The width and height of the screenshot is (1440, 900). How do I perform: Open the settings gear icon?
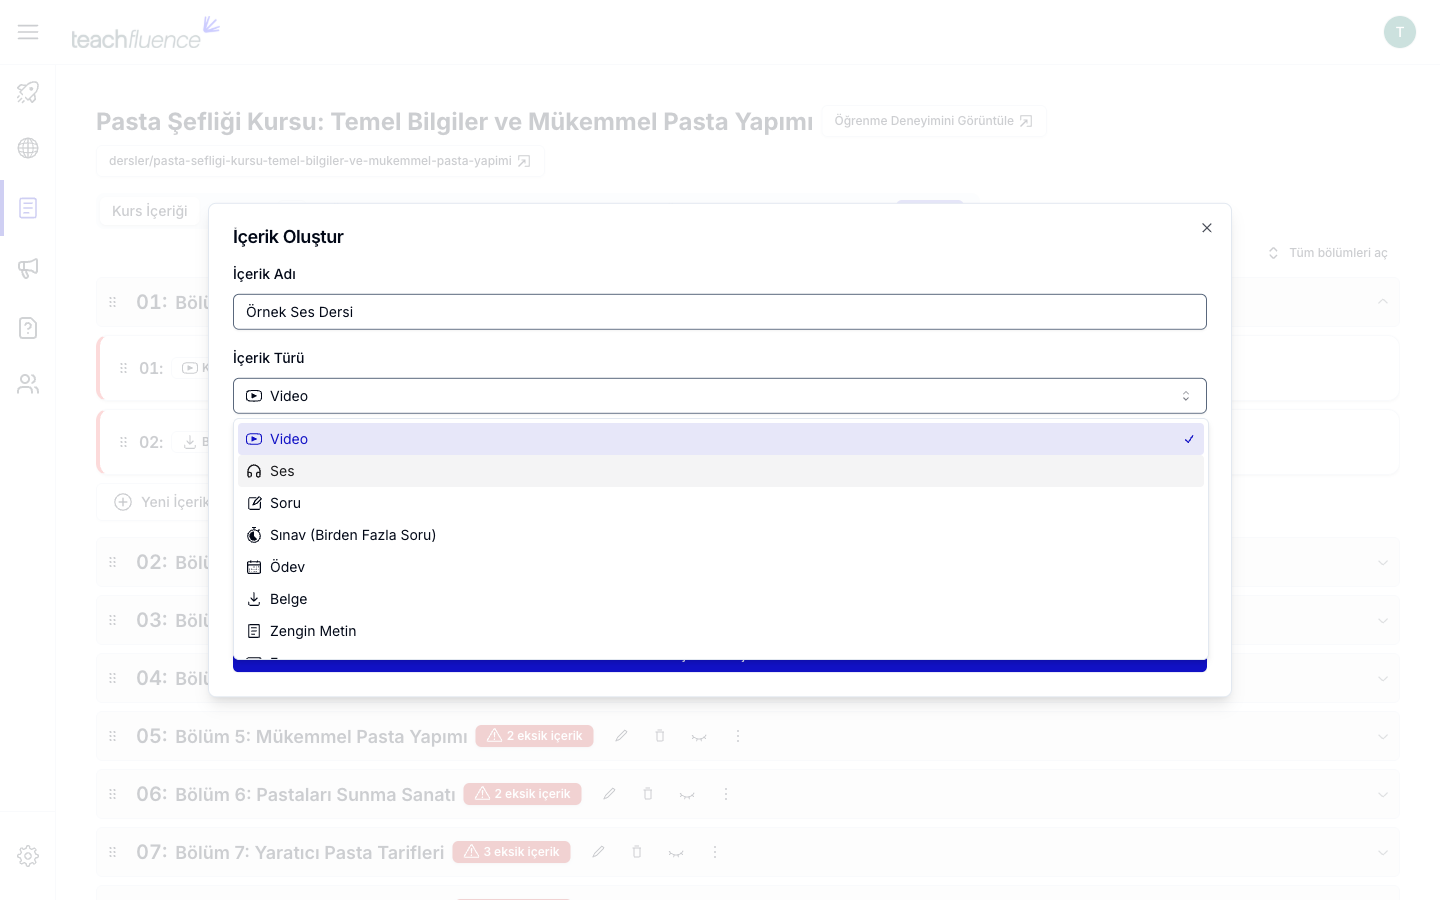28,856
